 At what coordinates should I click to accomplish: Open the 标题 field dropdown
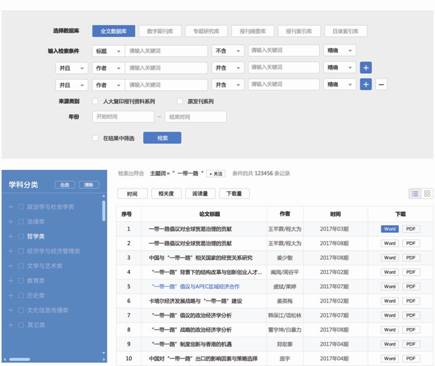pos(108,51)
